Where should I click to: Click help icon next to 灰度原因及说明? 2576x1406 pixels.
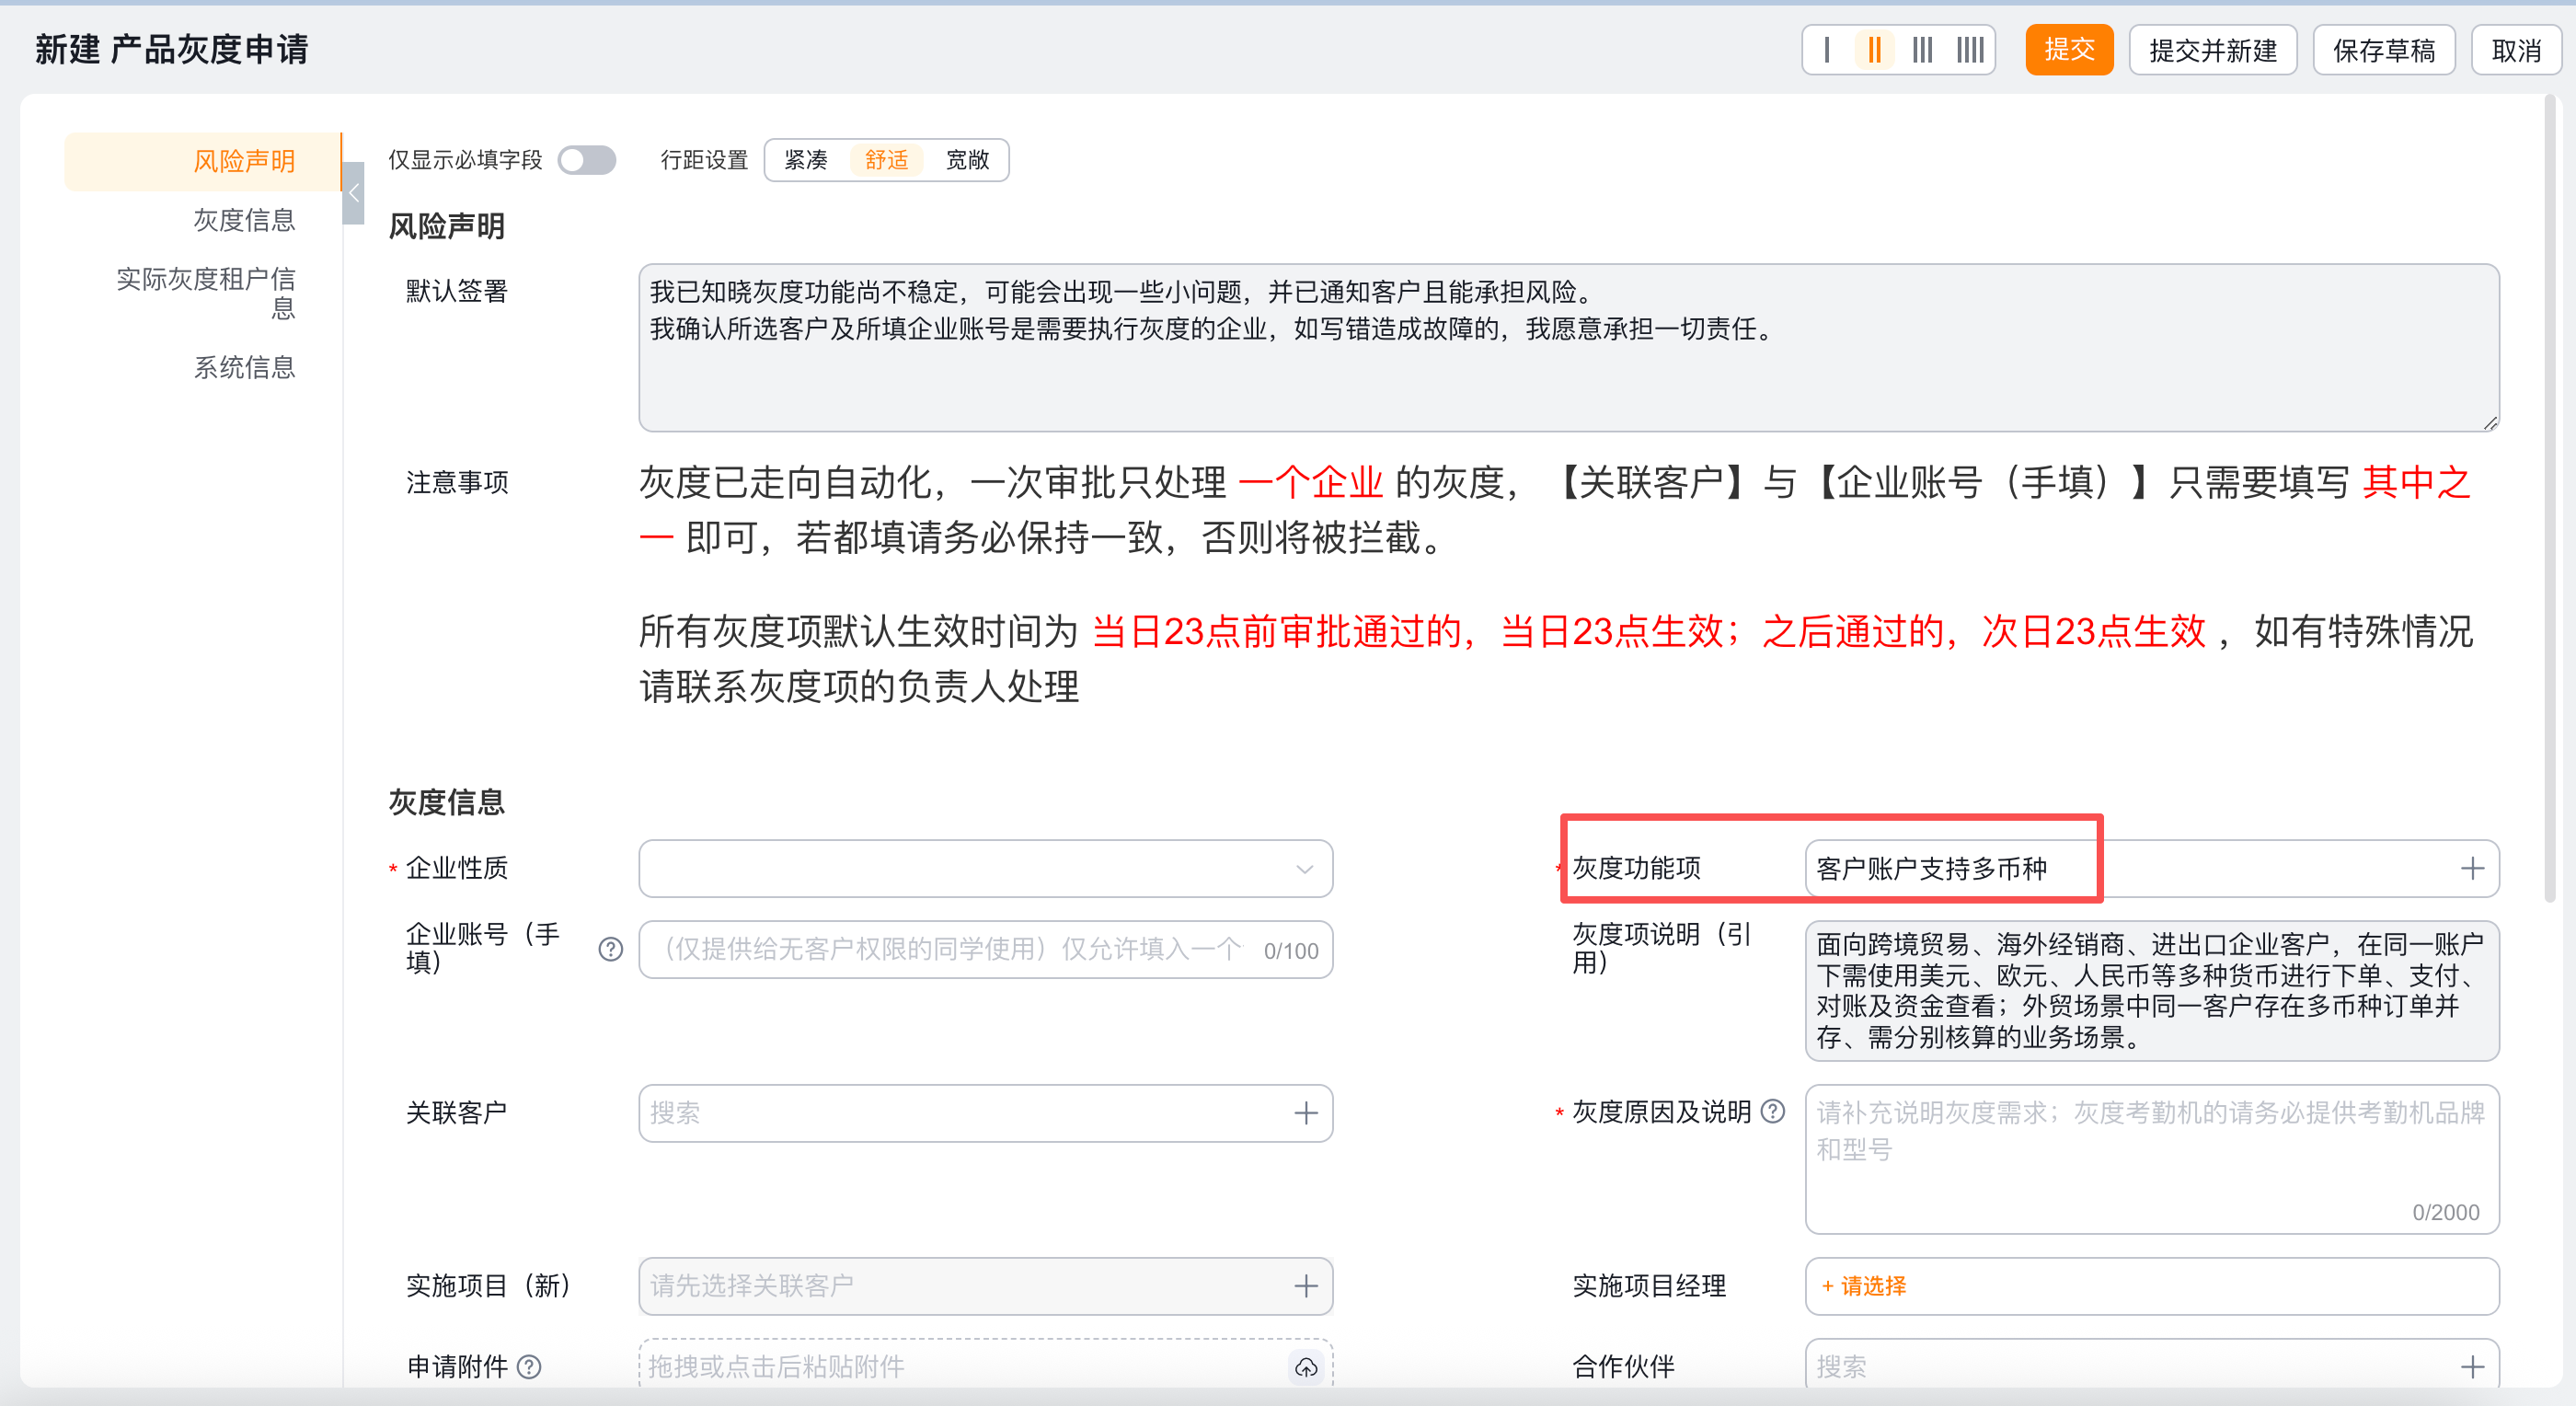[x=1773, y=1111]
